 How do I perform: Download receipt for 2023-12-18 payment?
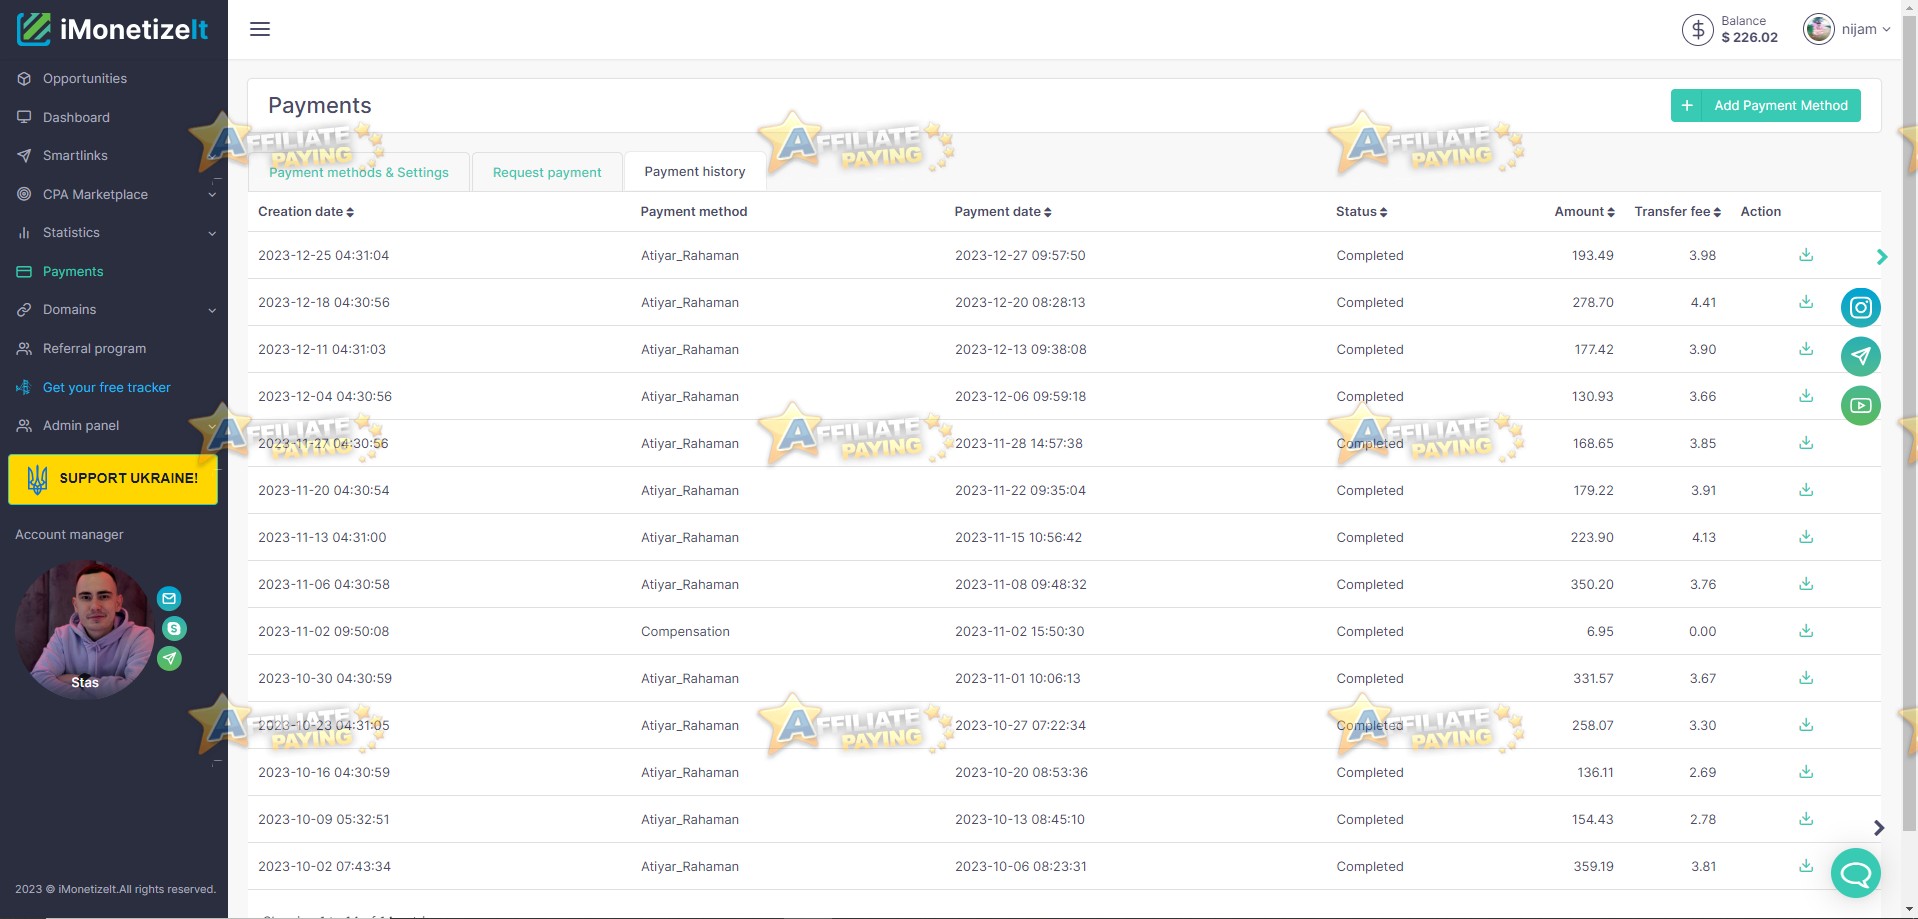click(1806, 302)
